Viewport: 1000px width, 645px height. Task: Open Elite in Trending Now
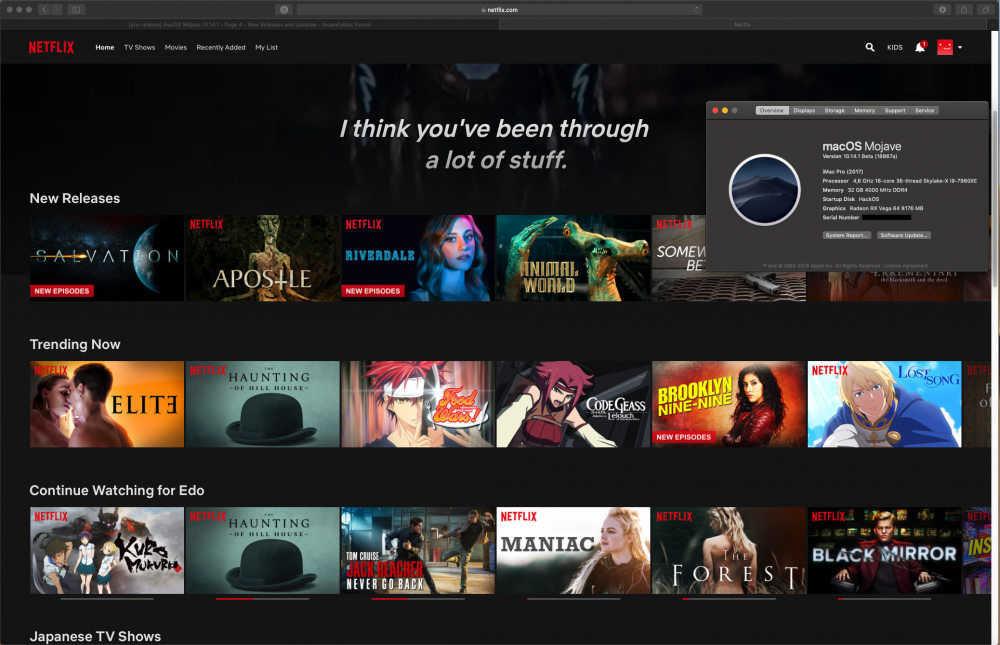click(x=107, y=404)
